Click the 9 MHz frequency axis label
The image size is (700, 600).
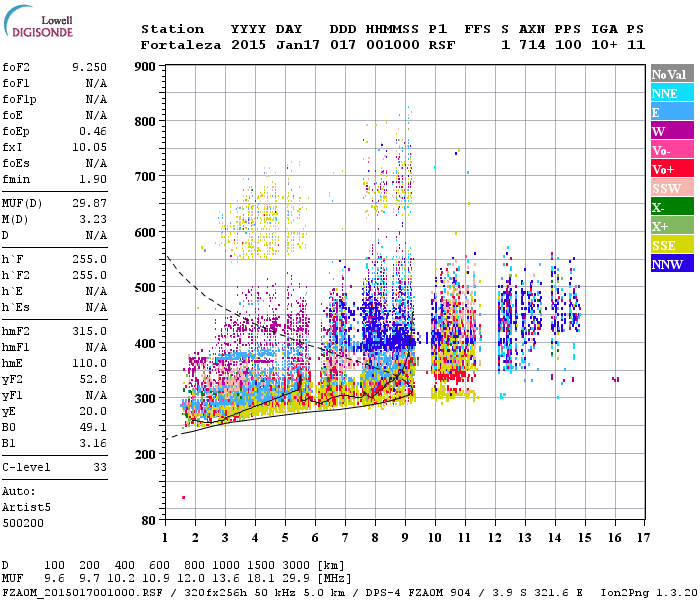[x=405, y=538]
